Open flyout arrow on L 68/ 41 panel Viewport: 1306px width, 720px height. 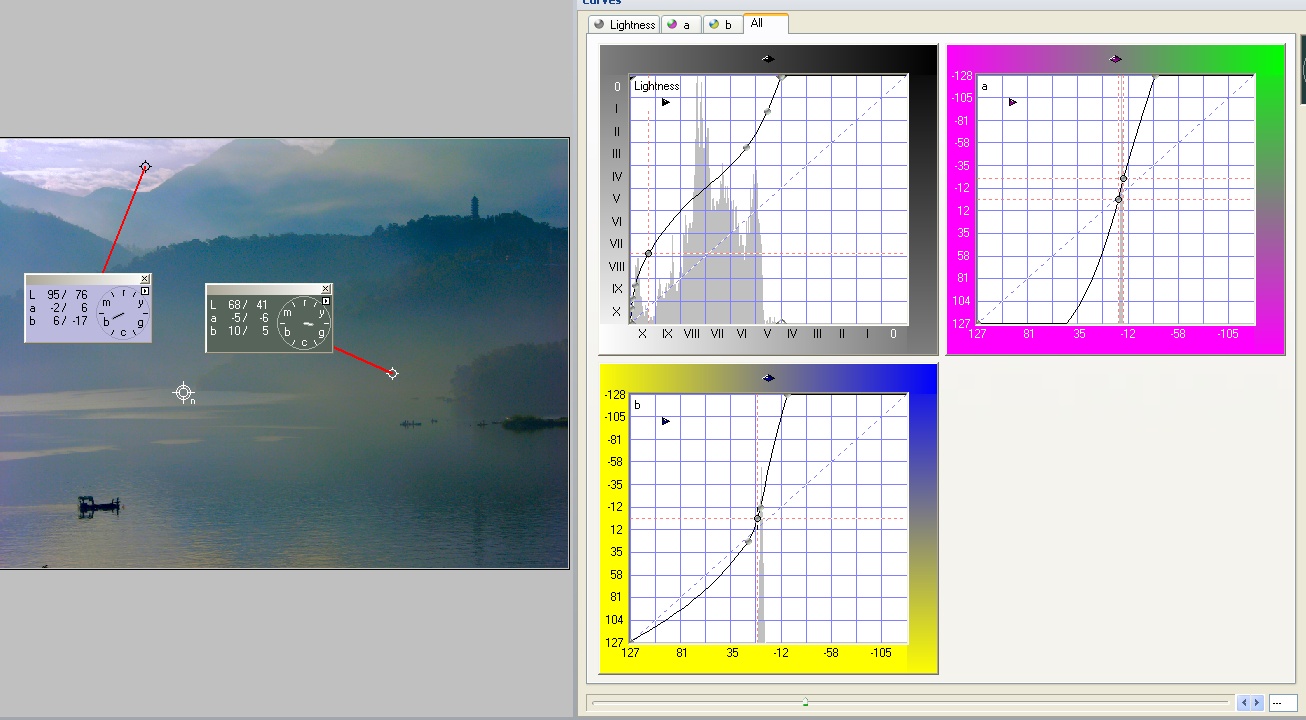326,301
